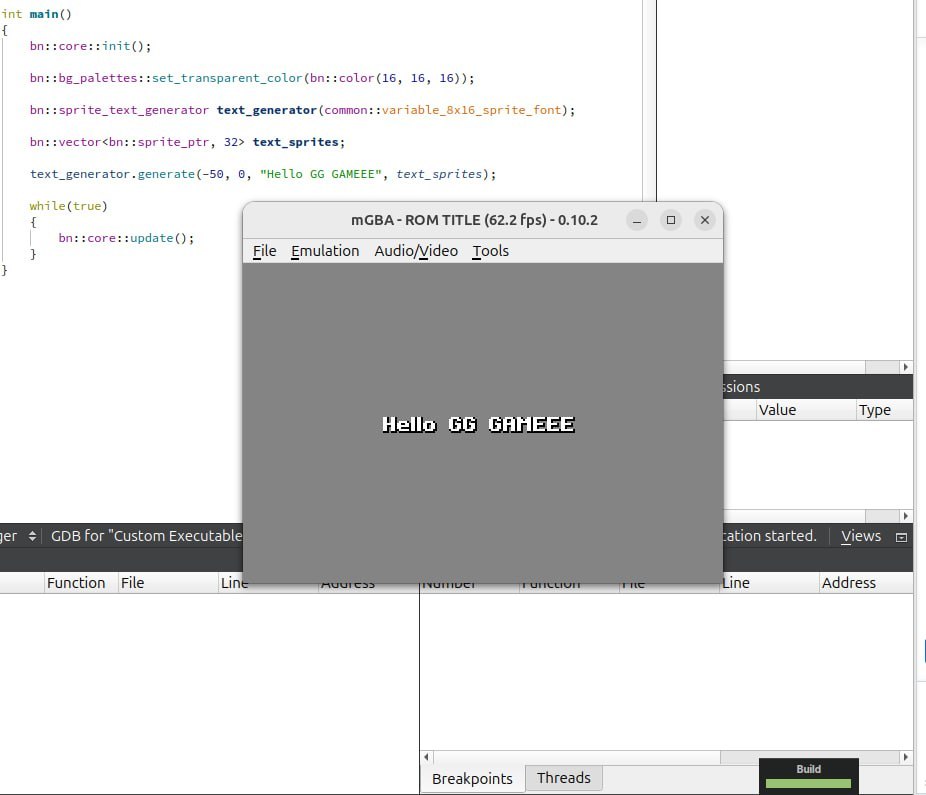
Task: Click bn::core::update() line in editor
Action: click(x=126, y=238)
